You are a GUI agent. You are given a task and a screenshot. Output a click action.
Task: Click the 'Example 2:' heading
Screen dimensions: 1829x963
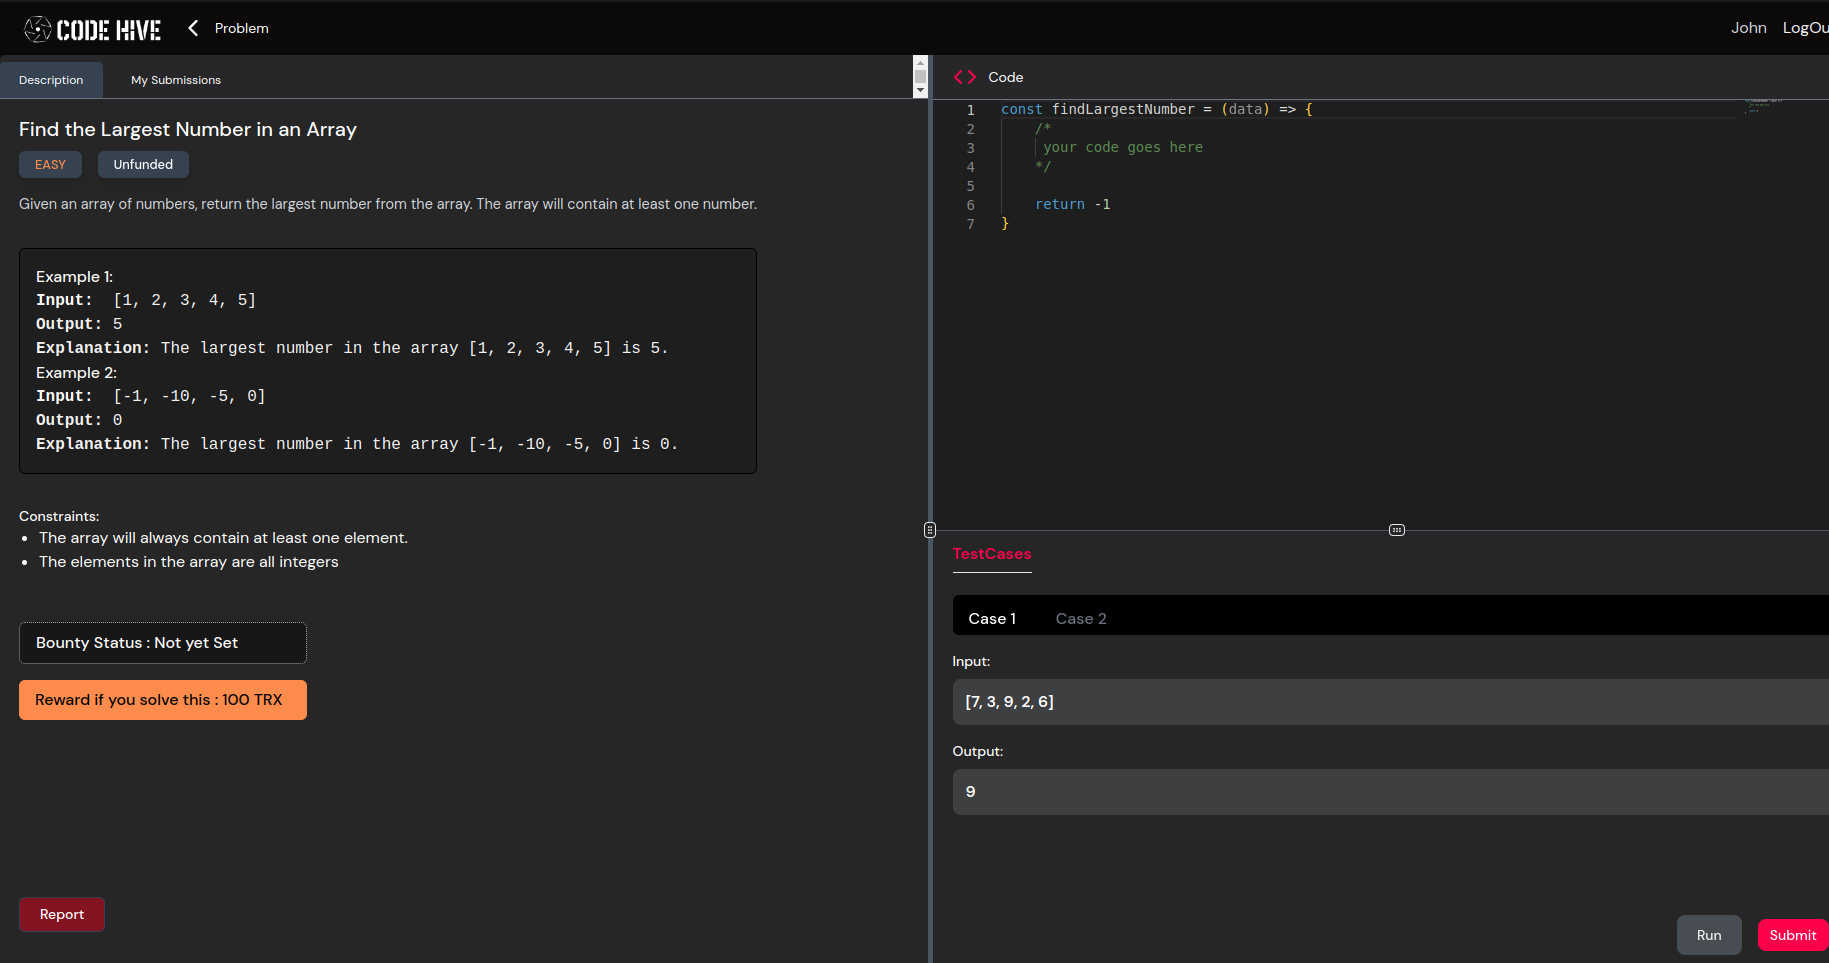(x=77, y=373)
